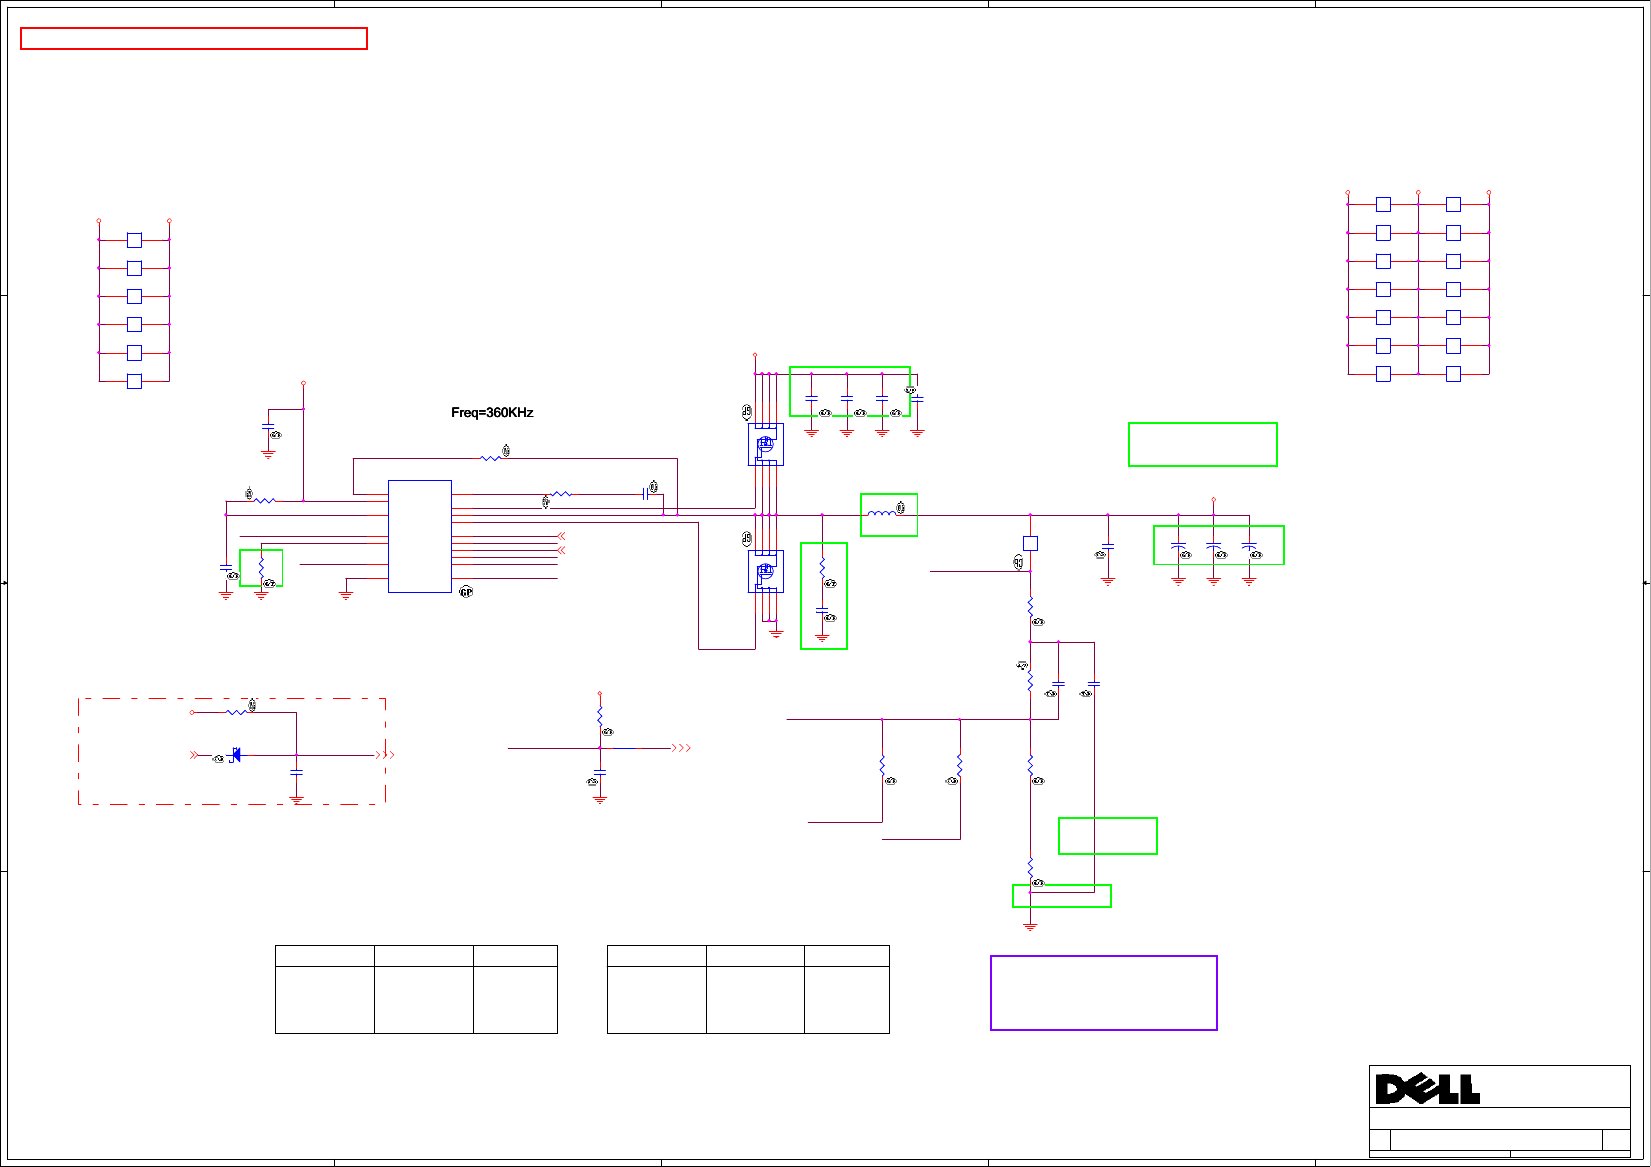Select the blue controller IC rectangle
1651x1167 pixels.
click(420, 536)
